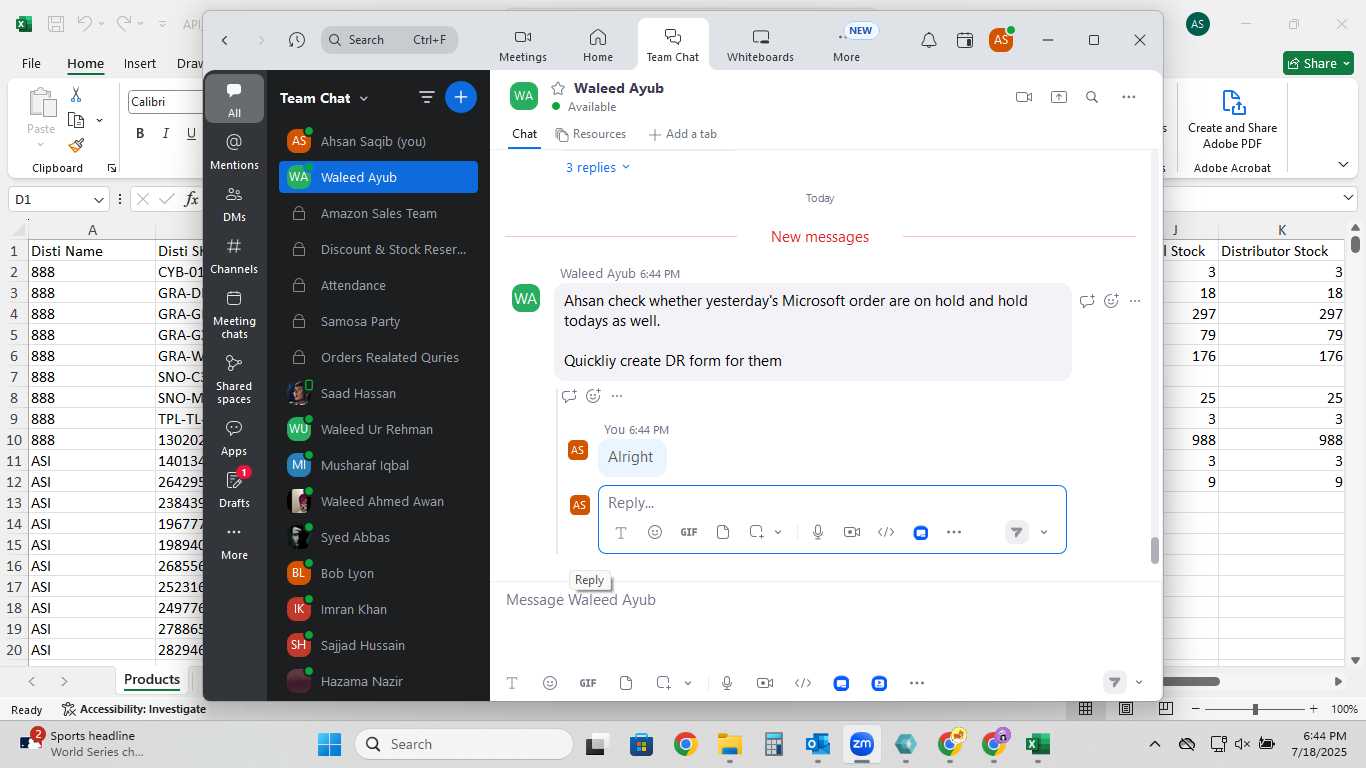Switch to Home tab in Zoom

(598, 45)
